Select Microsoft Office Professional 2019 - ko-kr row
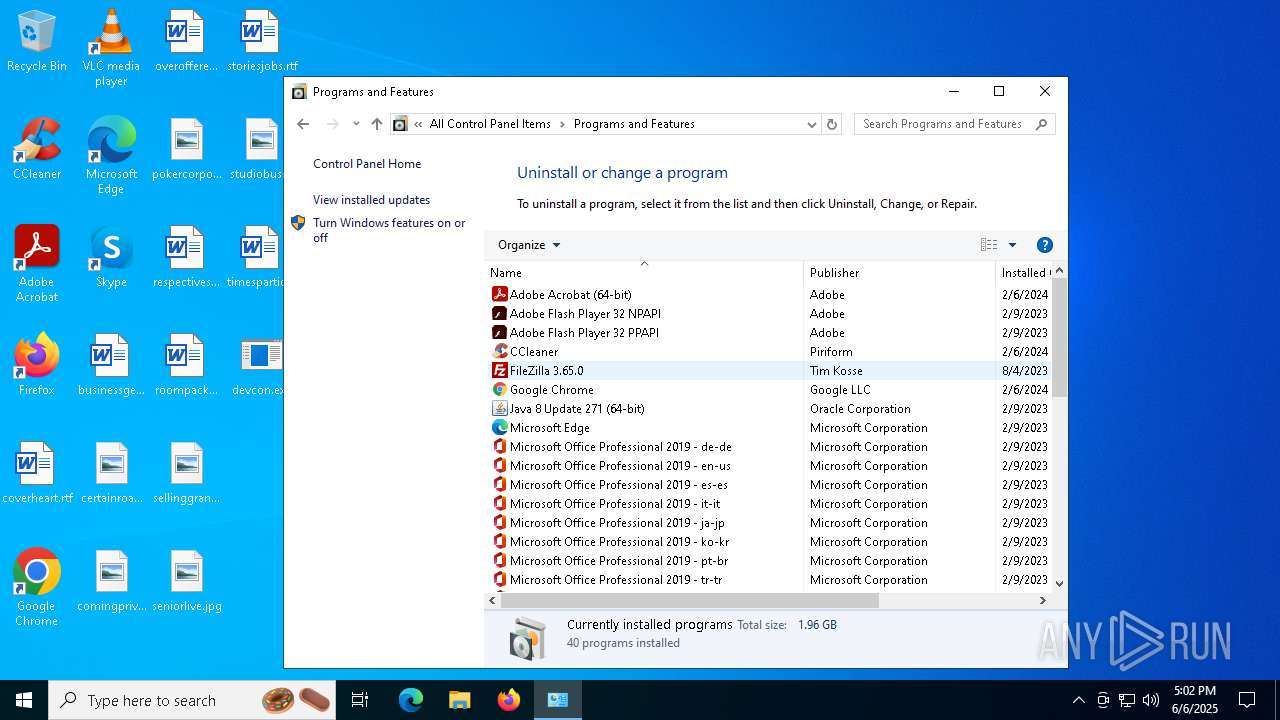The height and width of the screenshot is (720, 1280). click(x=769, y=541)
